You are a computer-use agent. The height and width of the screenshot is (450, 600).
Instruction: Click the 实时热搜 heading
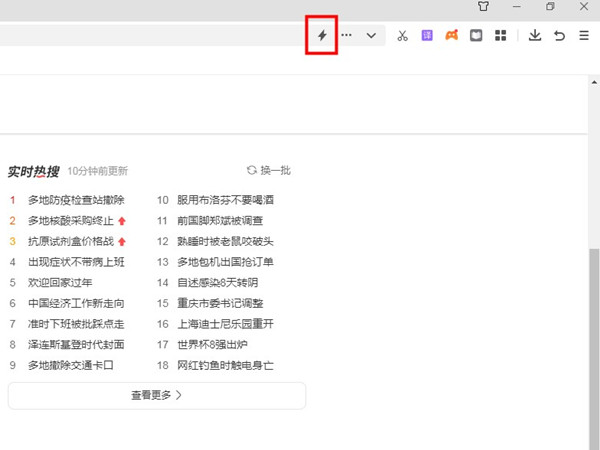pos(33,171)
